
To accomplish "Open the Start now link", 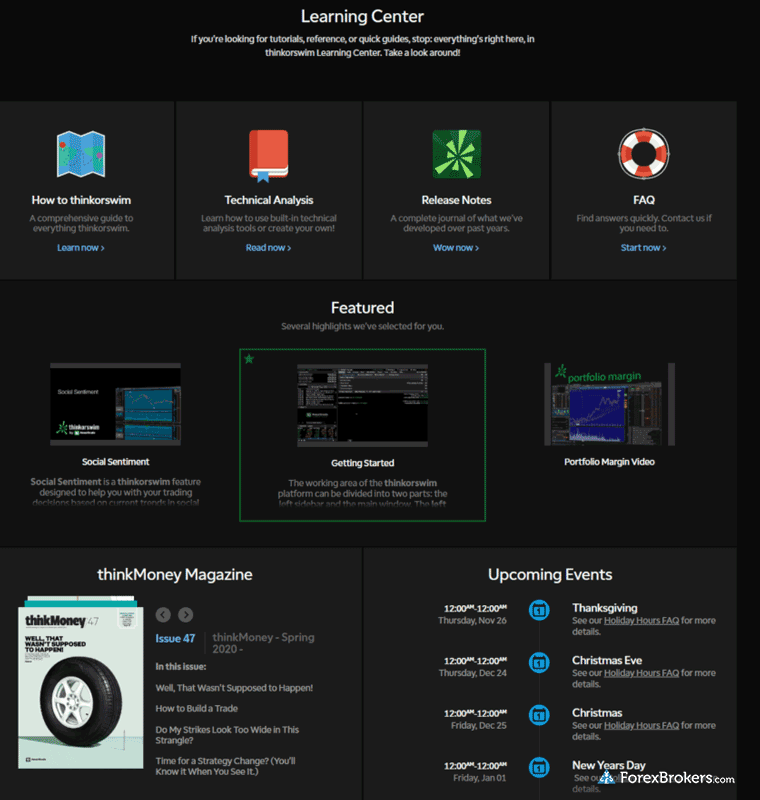I will pyautogui.click(x=643, y=248).
